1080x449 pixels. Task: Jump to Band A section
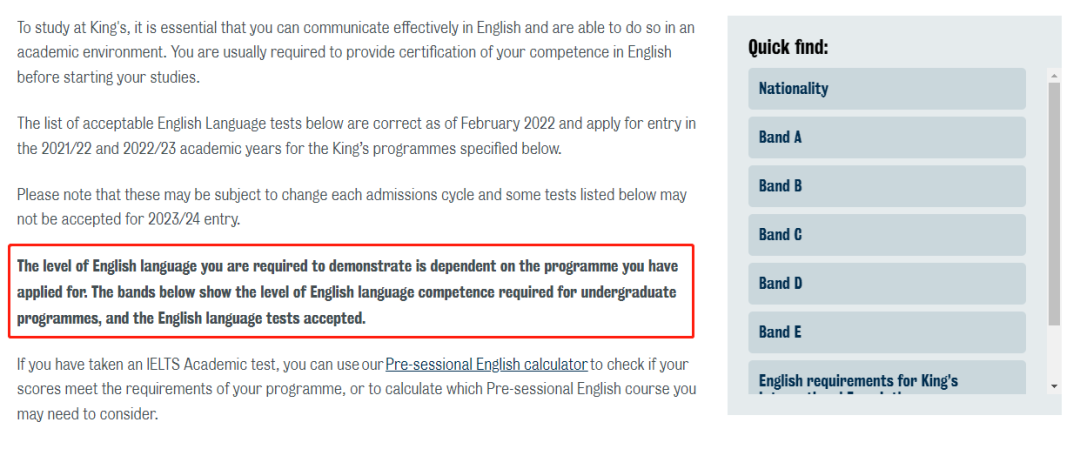[887, 138]
